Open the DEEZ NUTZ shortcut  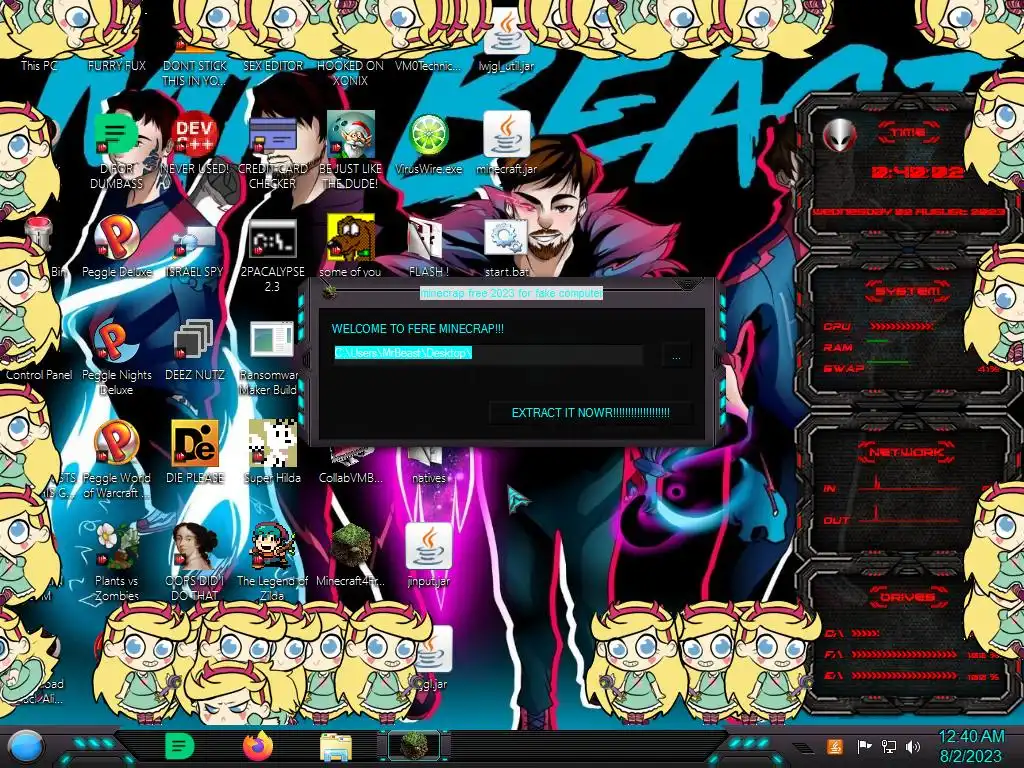coord(194,341)
